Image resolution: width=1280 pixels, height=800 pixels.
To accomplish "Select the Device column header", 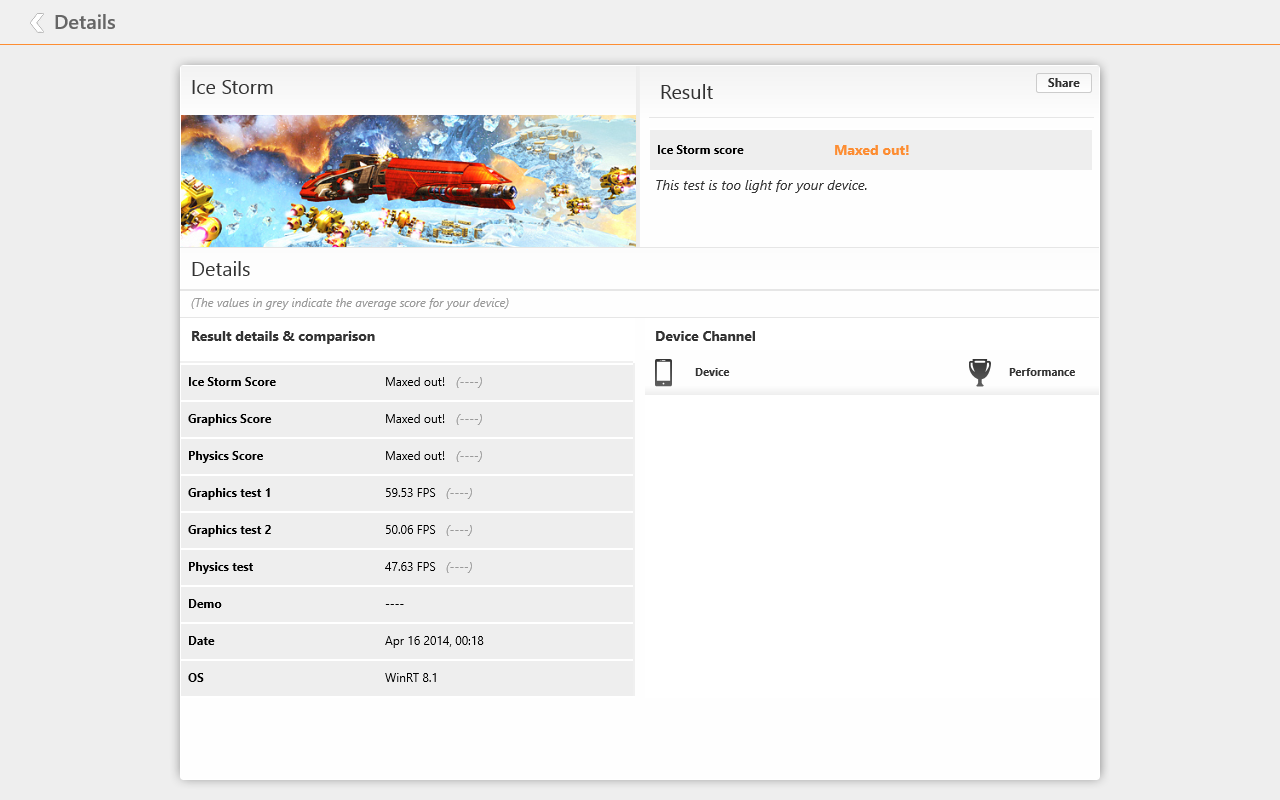I will coord(712,372).
